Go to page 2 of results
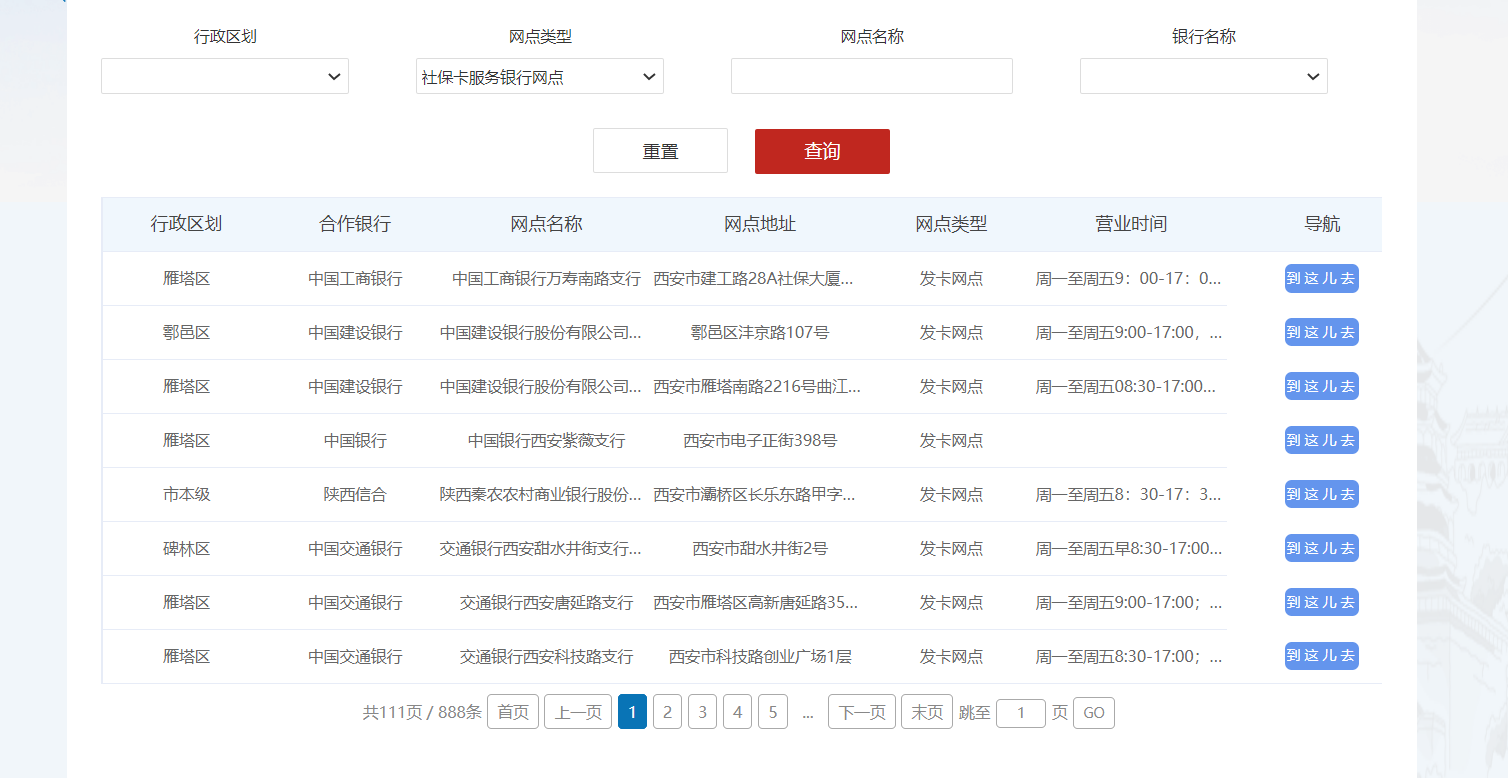Viewport: 1508px width, 778px height. (x=667, y=712)
